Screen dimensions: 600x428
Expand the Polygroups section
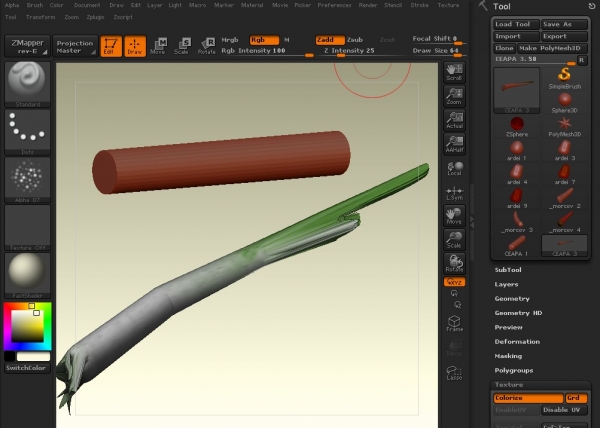(514, 371)
